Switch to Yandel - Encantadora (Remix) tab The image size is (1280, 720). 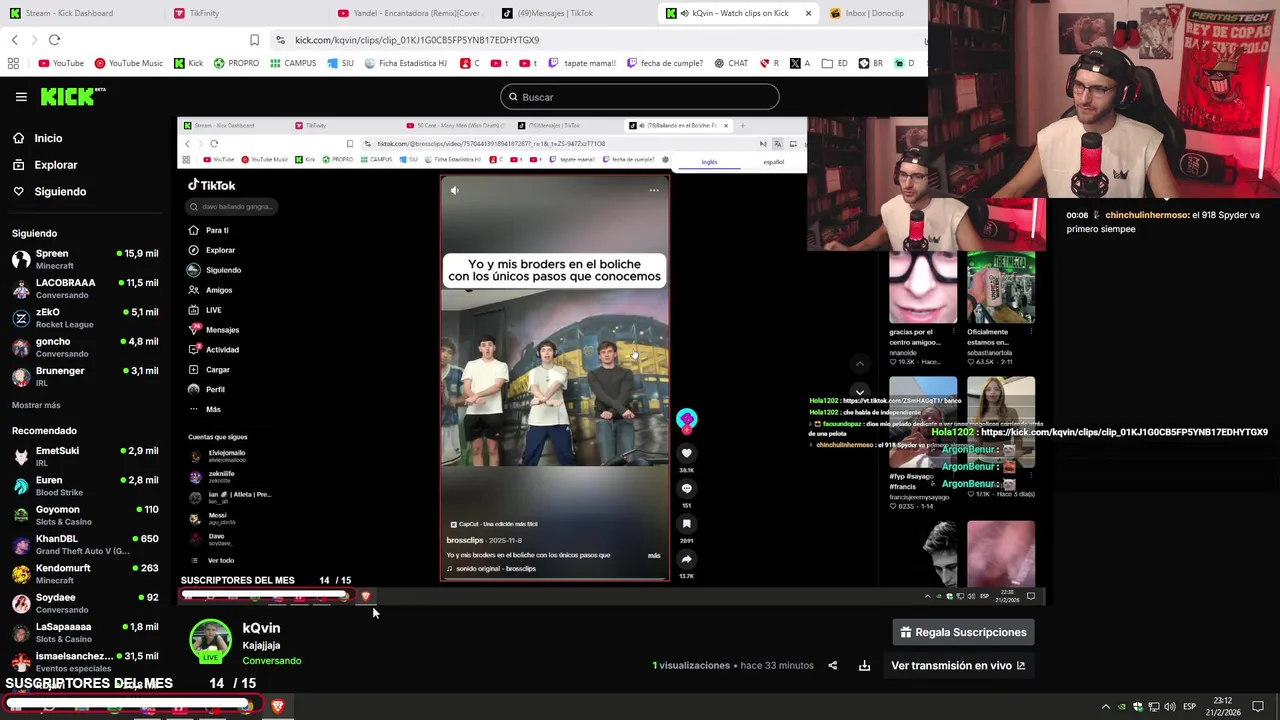pyautogui.click(x=409, y=13)
